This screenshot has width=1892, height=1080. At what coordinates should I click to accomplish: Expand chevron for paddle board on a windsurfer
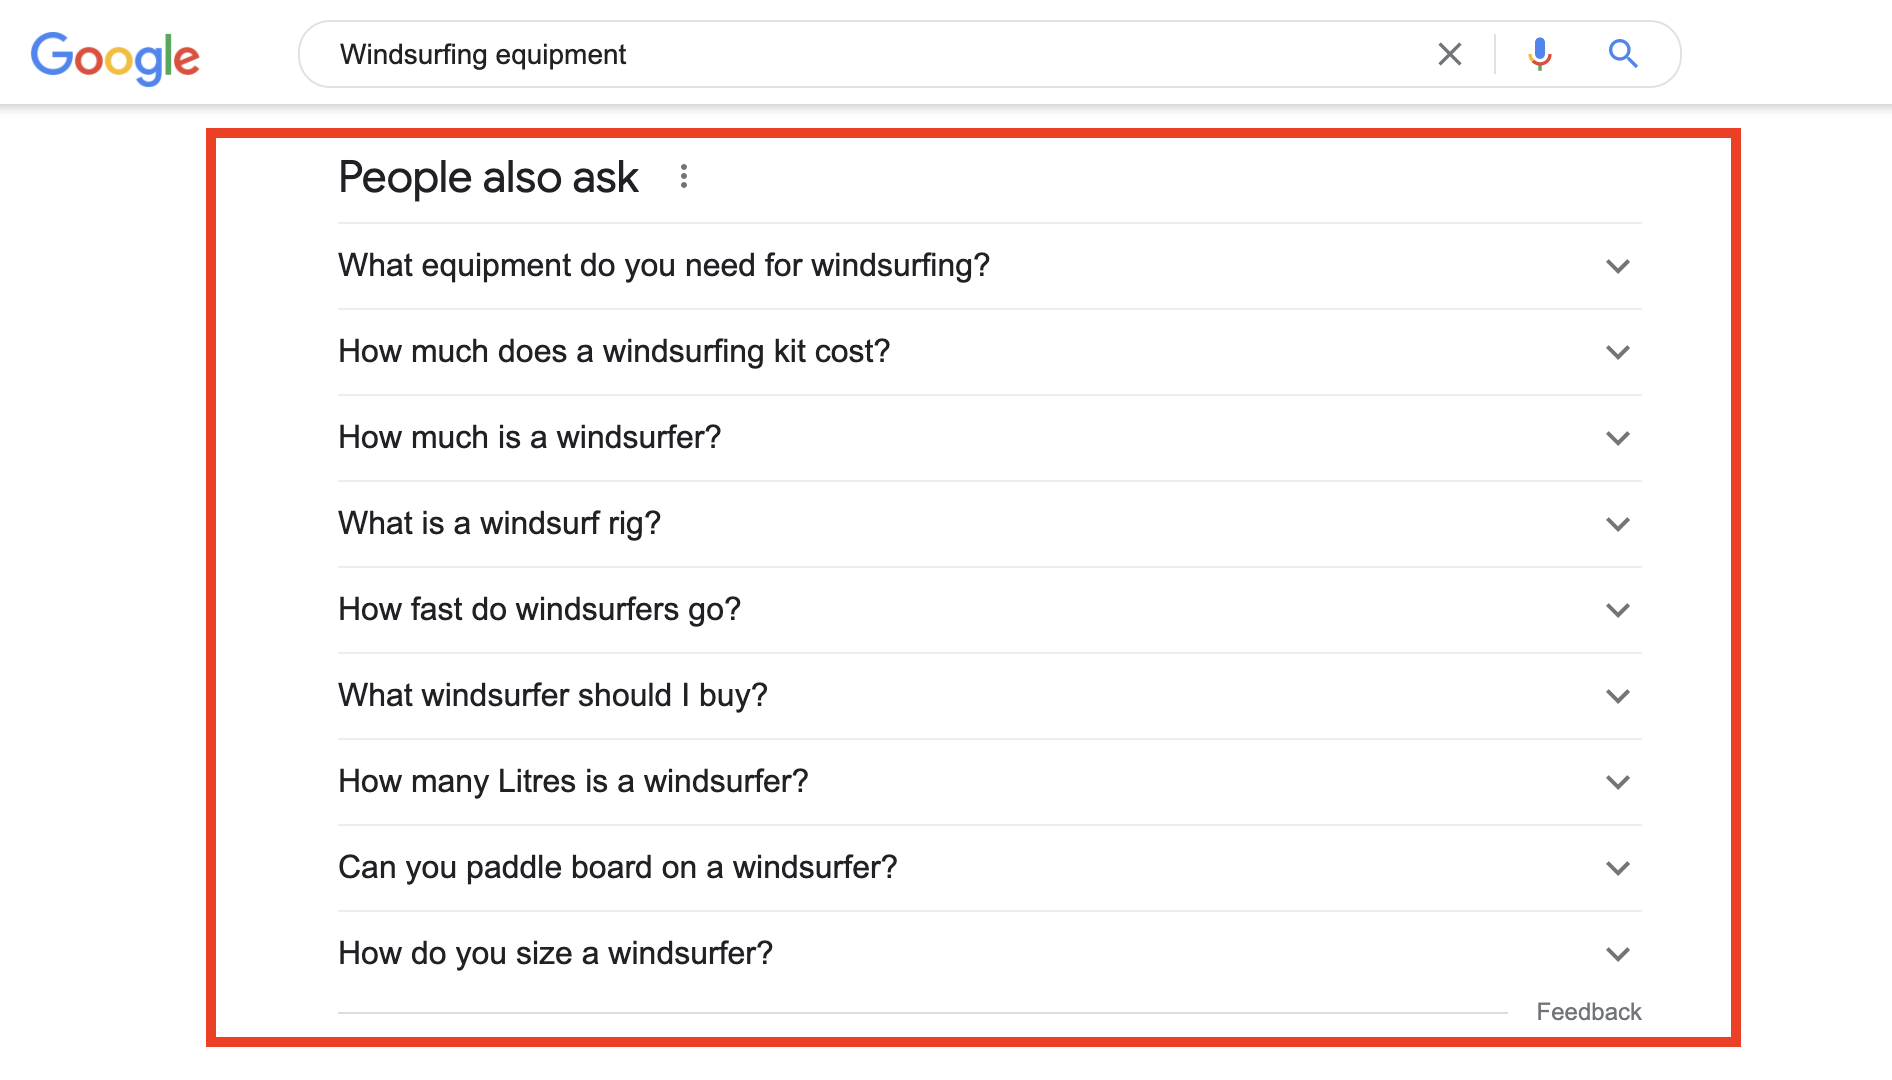(x=1618, y=868)
